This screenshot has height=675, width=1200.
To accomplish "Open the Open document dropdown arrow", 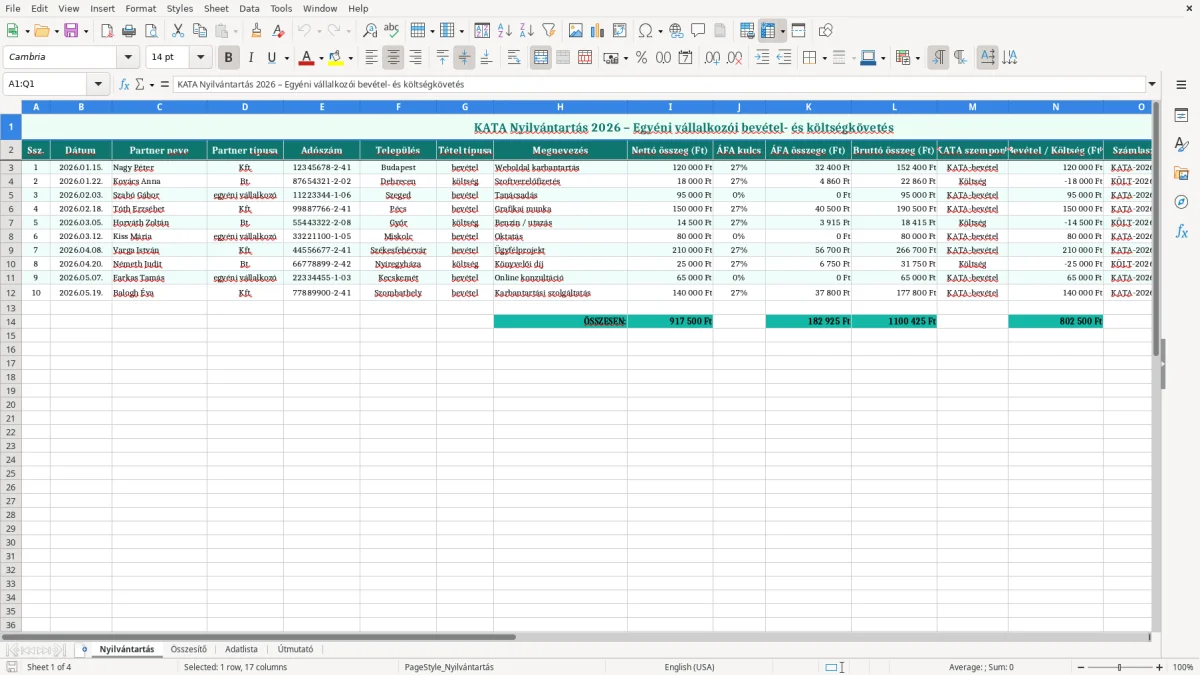I will pyautogui.click(x=57, y=31).
